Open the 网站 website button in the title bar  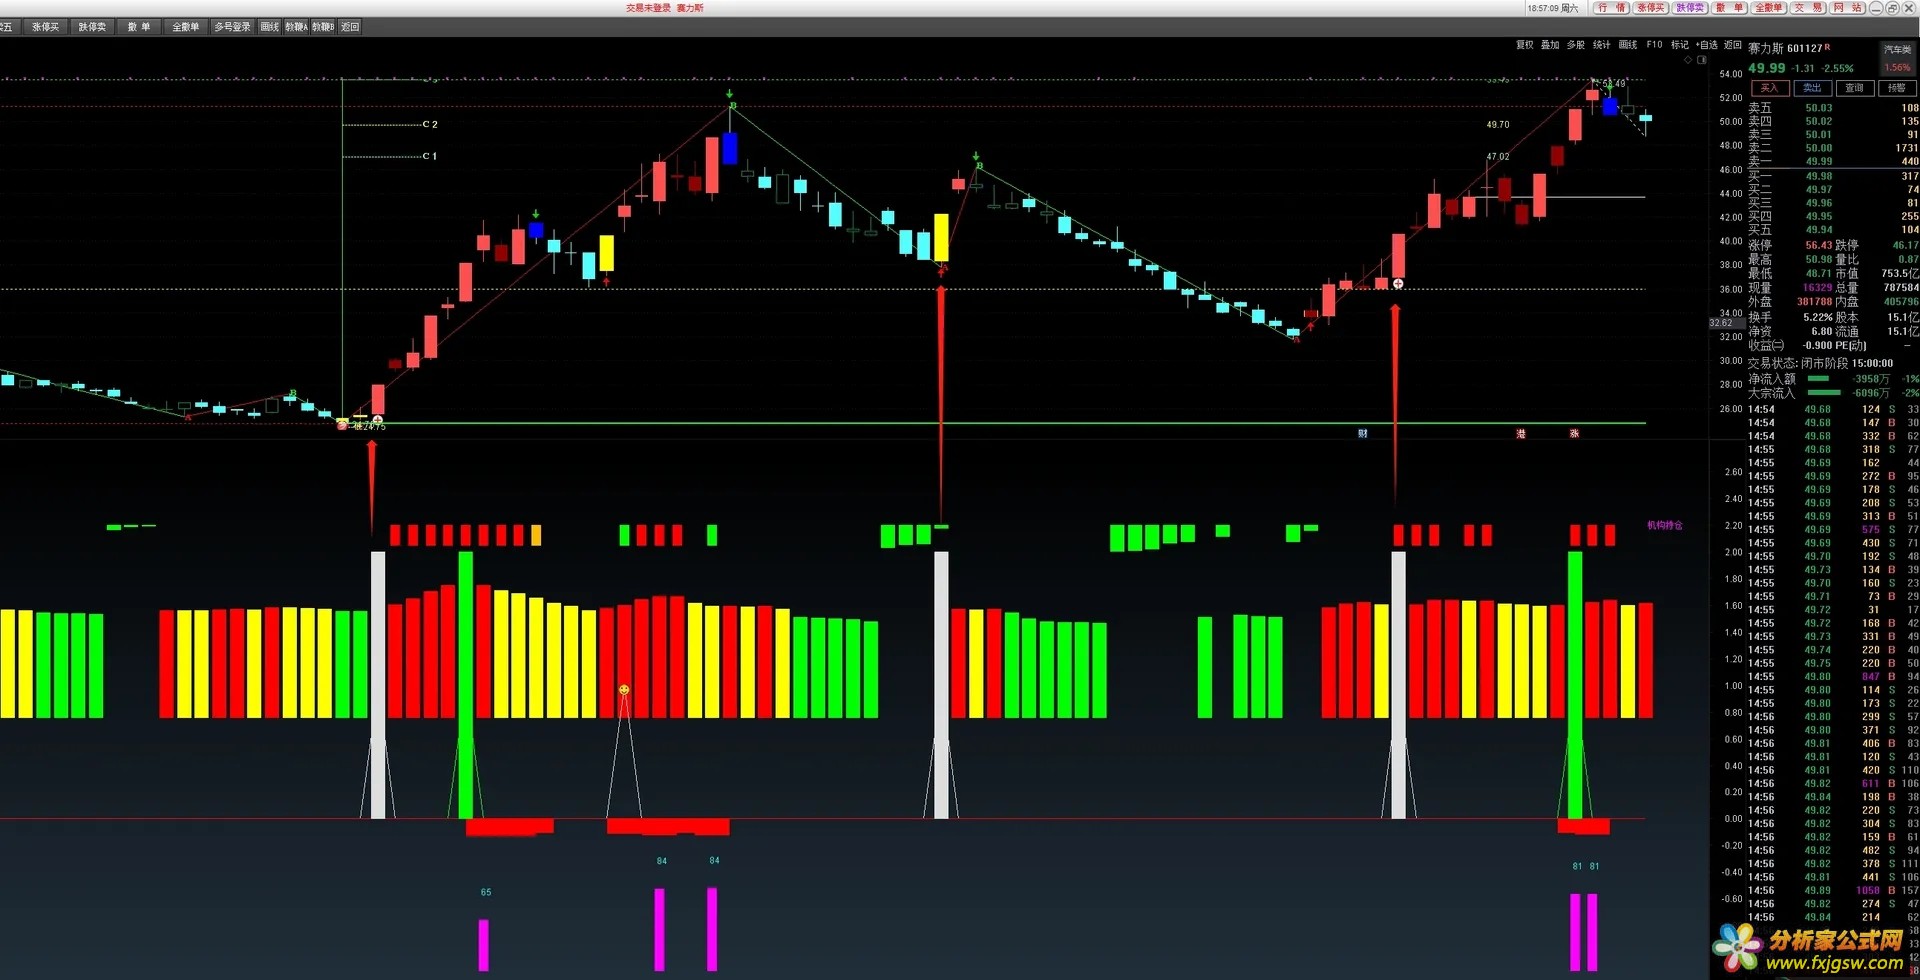[1847, 8]
